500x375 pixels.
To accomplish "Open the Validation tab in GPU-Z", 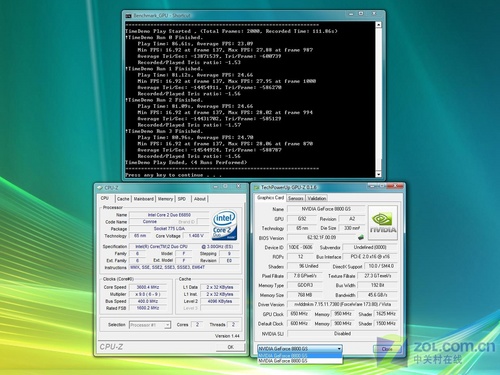I will 317,198.
